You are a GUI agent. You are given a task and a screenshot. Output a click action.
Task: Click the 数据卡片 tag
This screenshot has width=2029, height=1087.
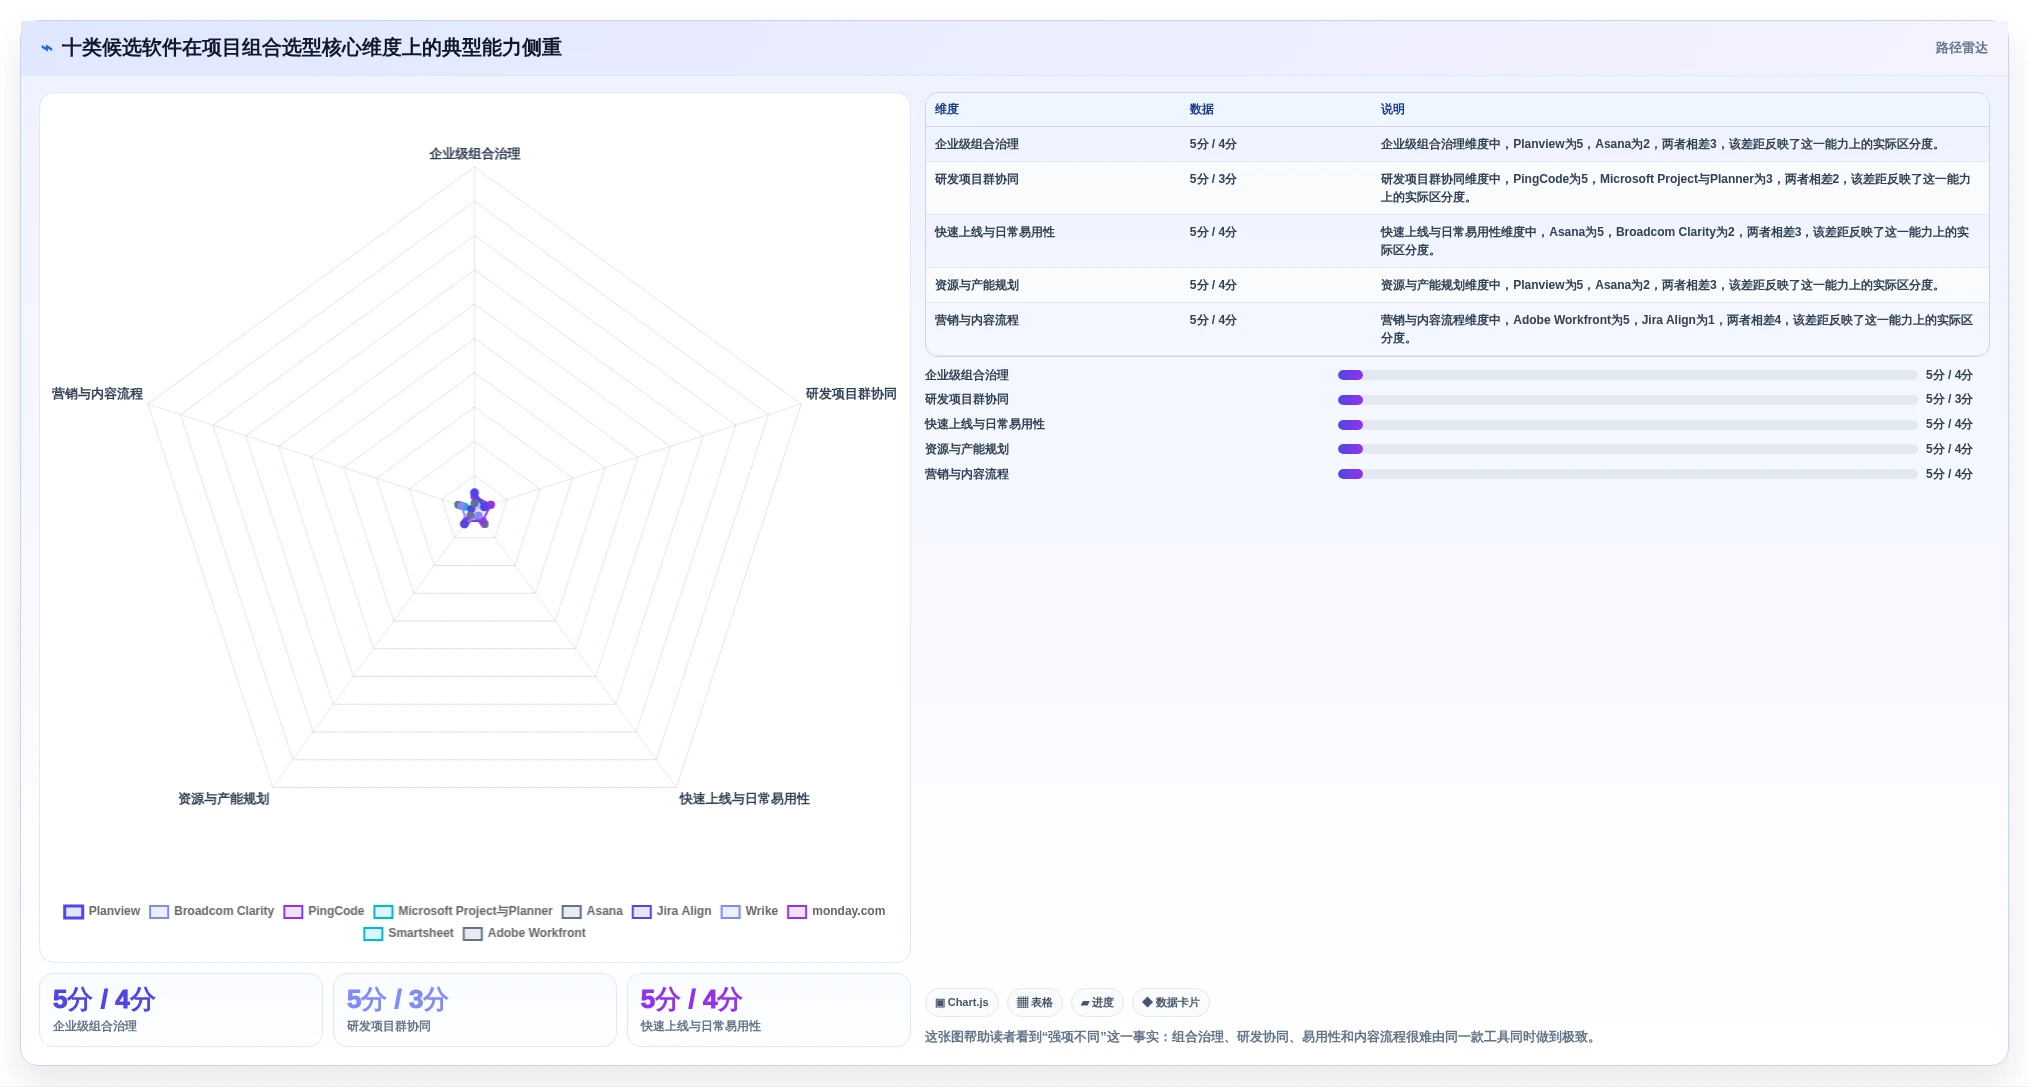pos(1171,1002)
